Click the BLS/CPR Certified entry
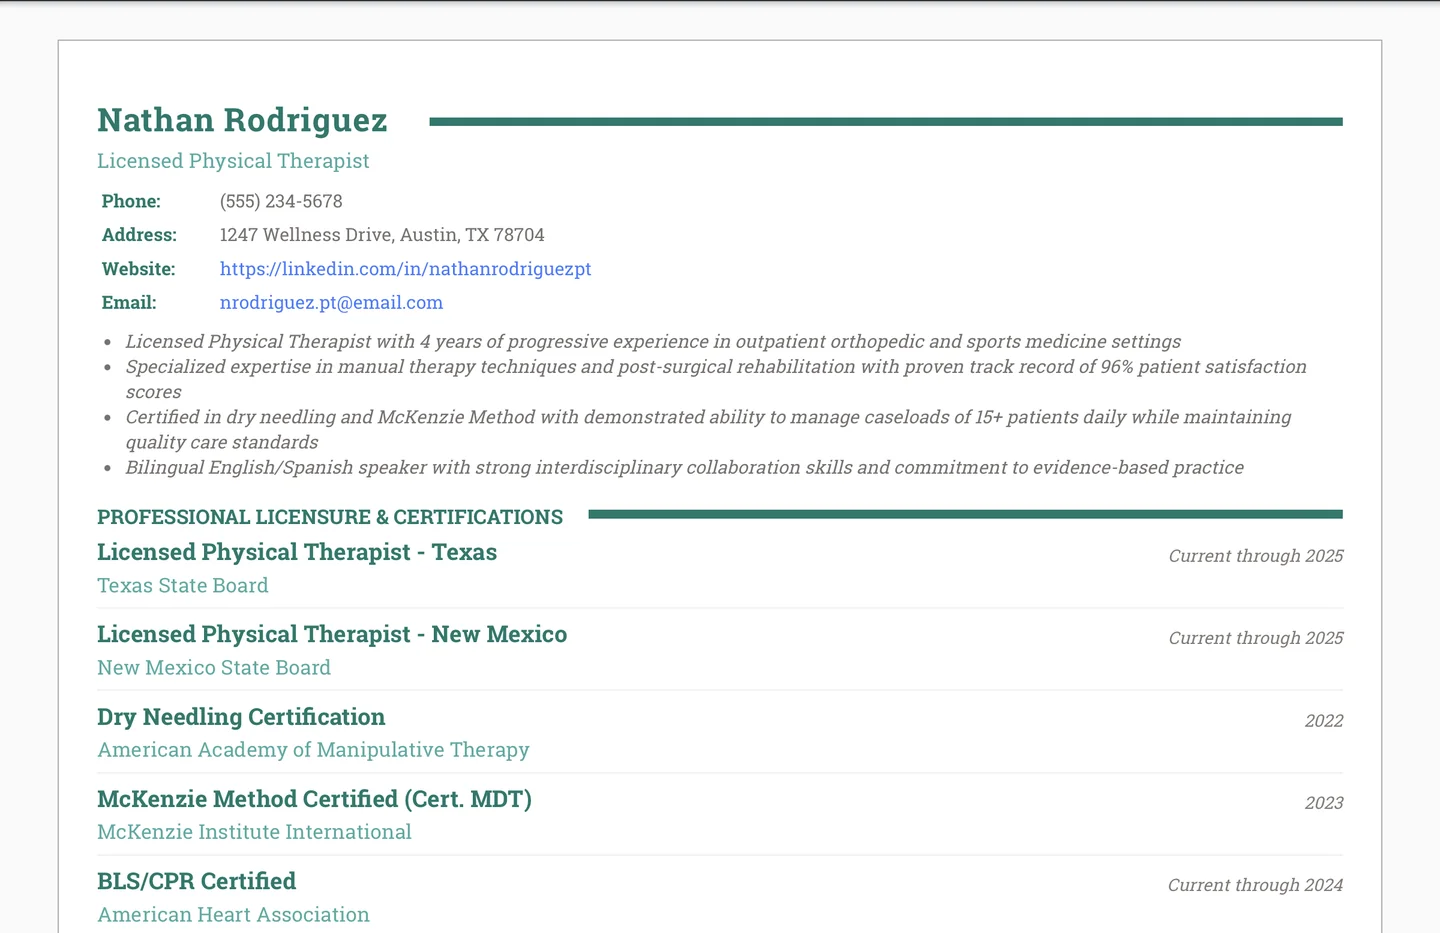This screenshot has width=1440, height=933. tap(196, 880)
